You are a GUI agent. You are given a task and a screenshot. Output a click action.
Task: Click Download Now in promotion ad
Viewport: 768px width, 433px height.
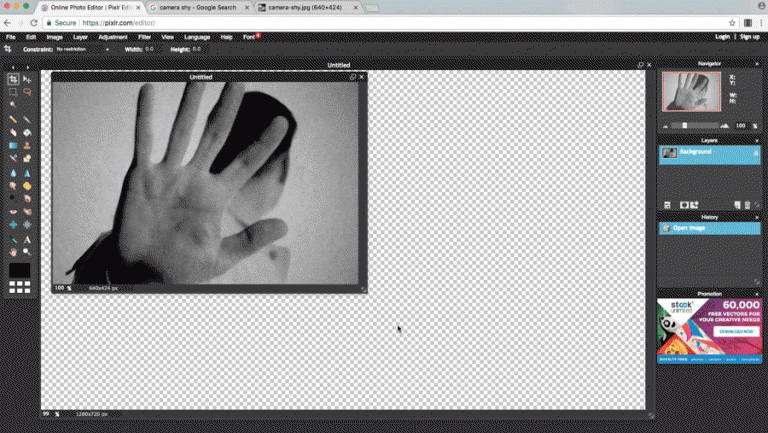coord(736,332)
